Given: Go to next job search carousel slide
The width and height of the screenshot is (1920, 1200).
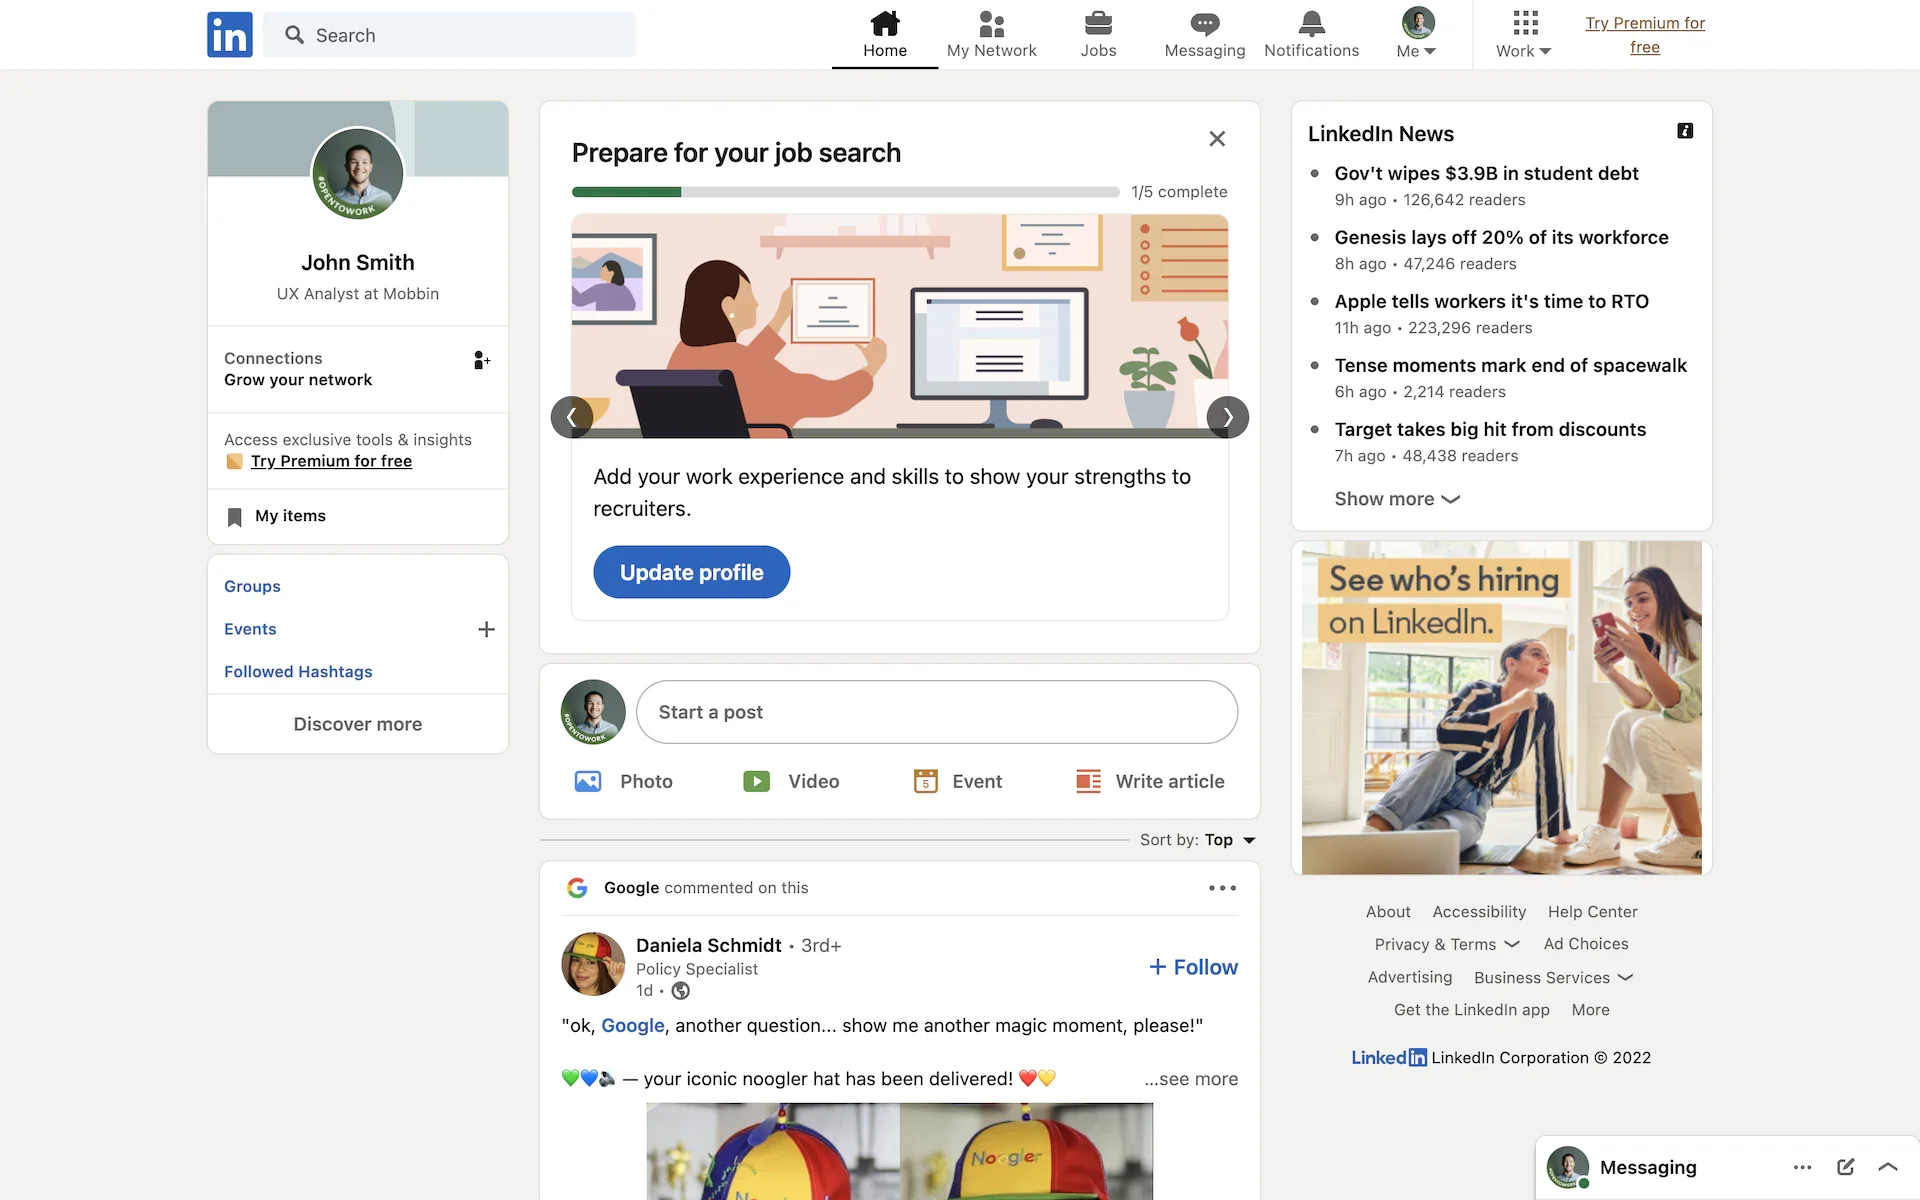Looking at the screenshot, I should pyautogui.click(x=1227, y=417).
